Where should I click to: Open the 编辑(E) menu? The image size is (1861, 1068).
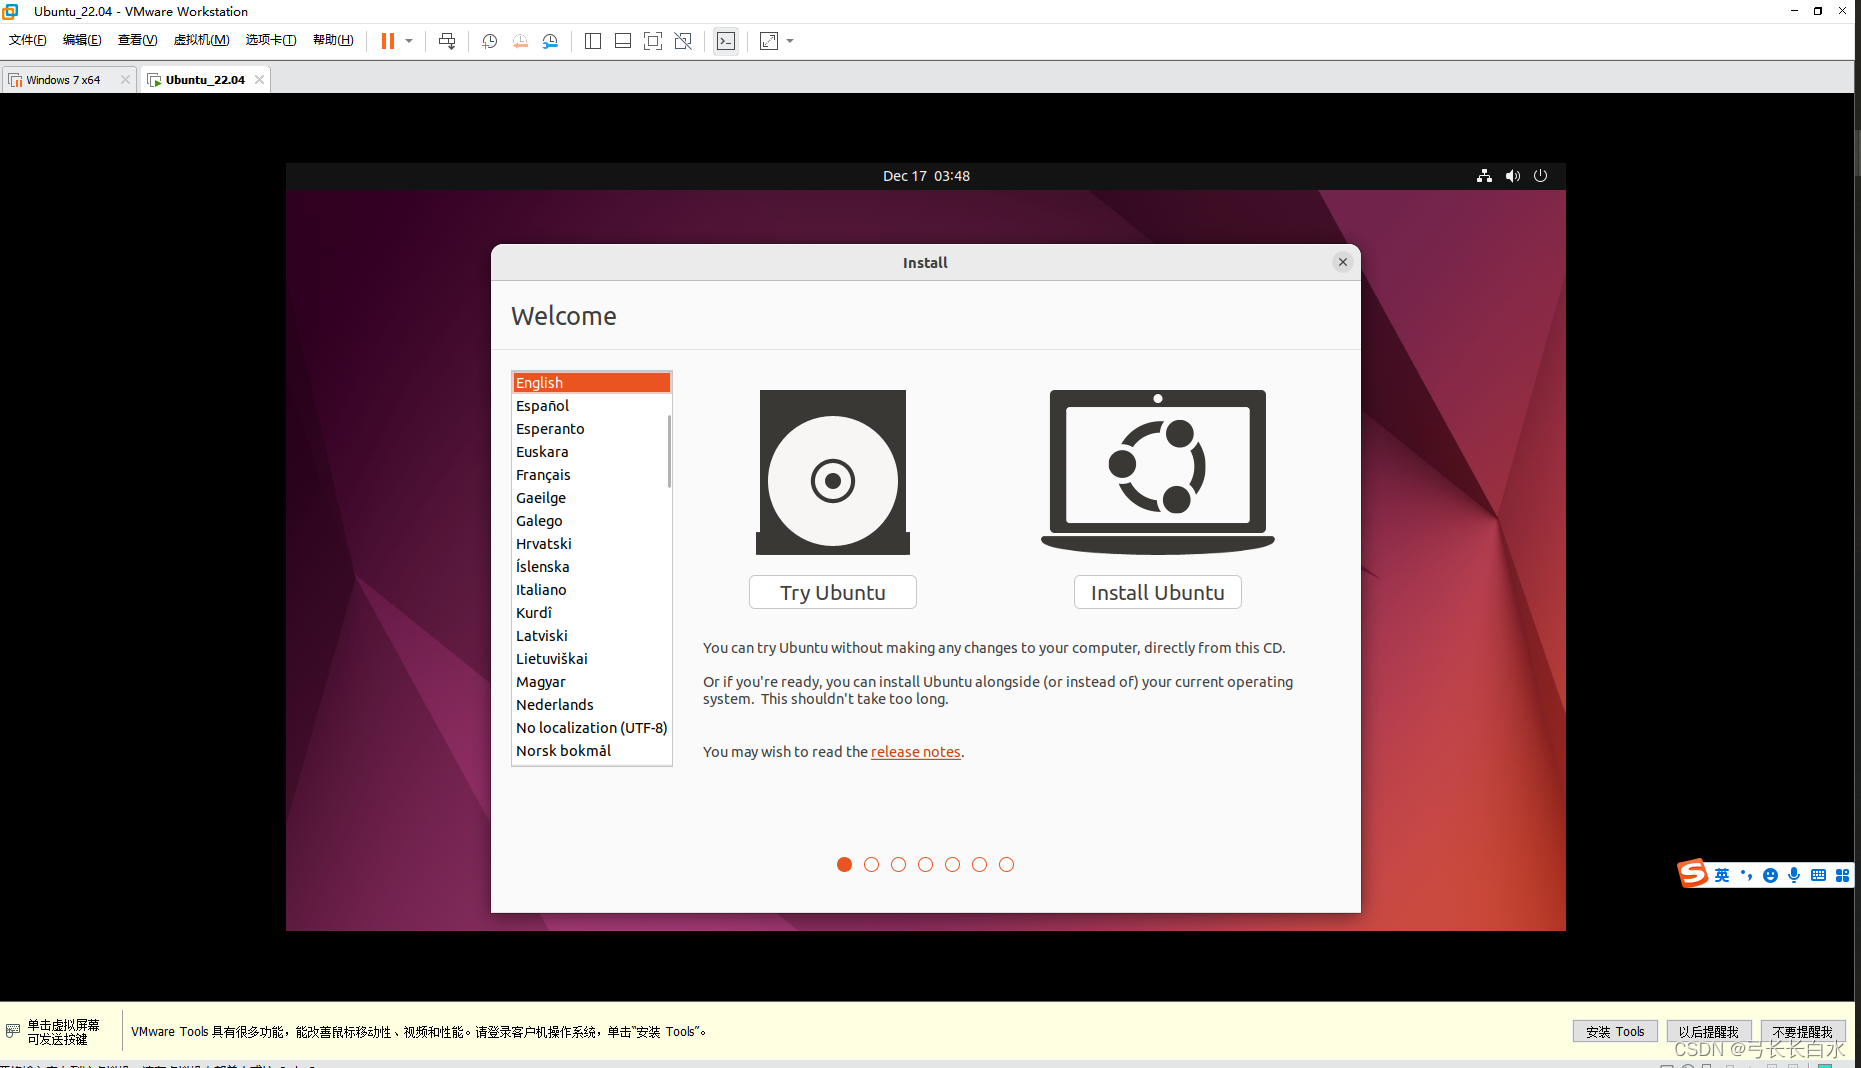(x=82, y=40)
